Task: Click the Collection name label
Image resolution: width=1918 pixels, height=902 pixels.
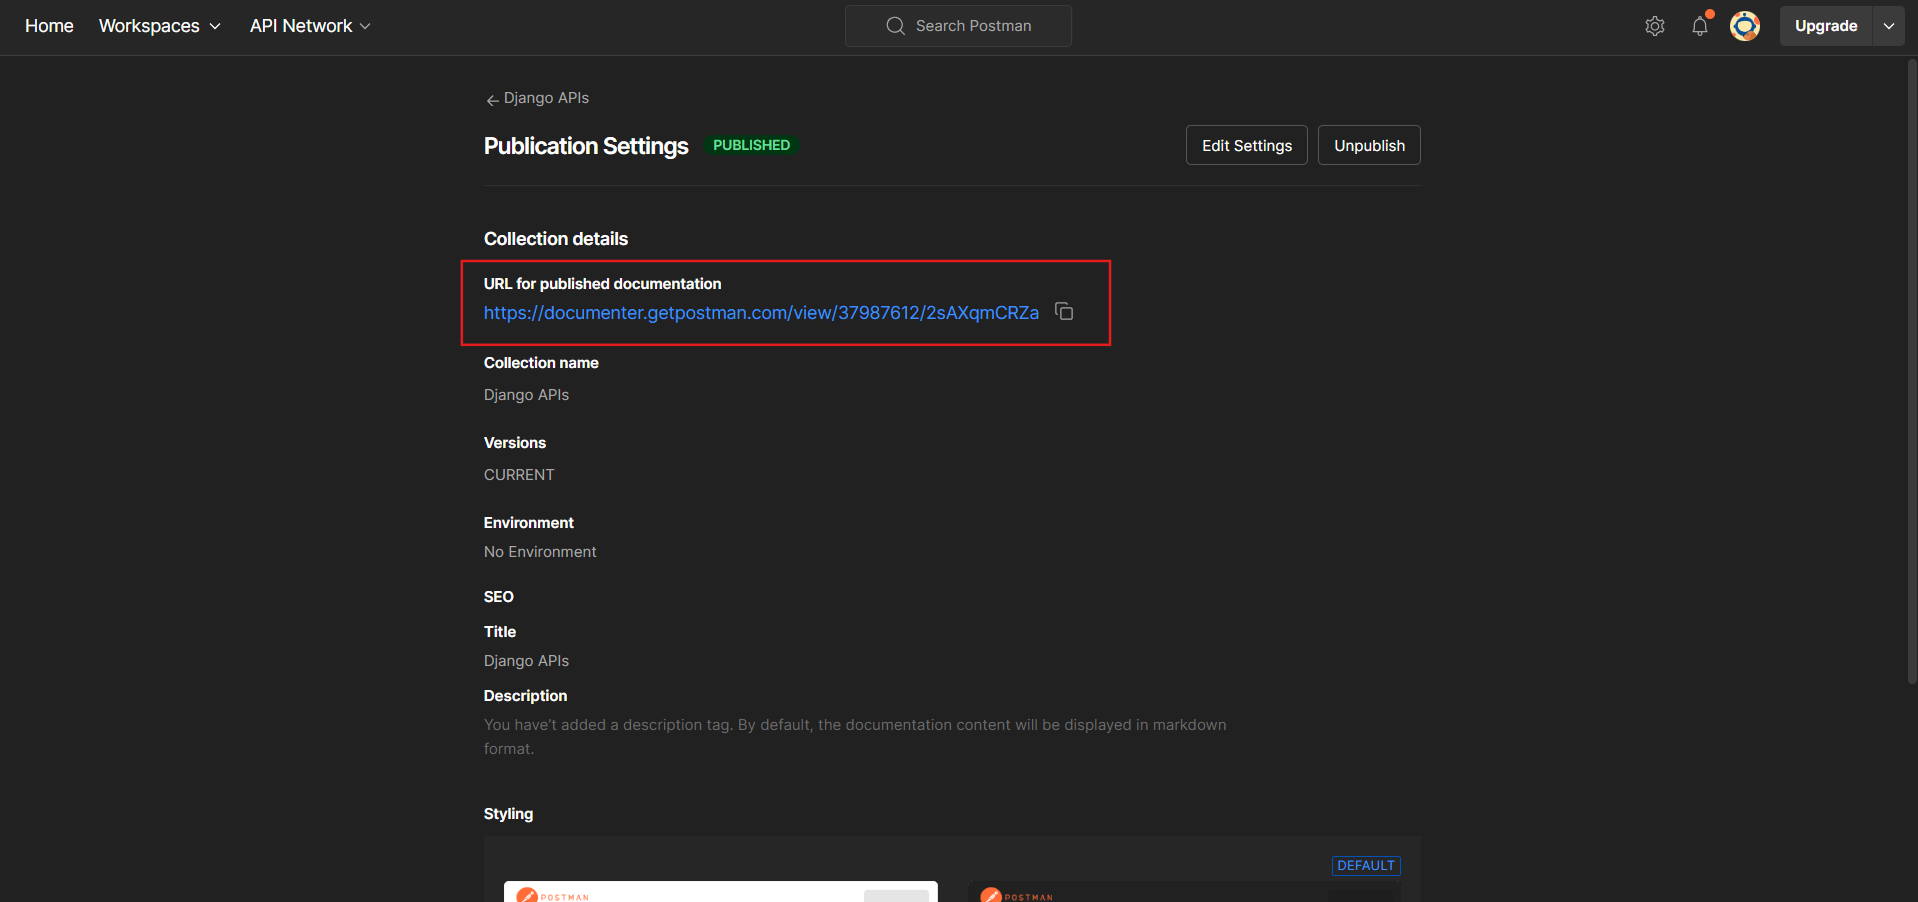Action: (541, 363)
